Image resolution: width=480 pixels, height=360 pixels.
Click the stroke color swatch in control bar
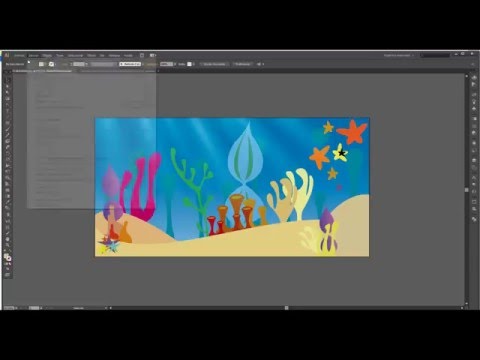(51, 64)
